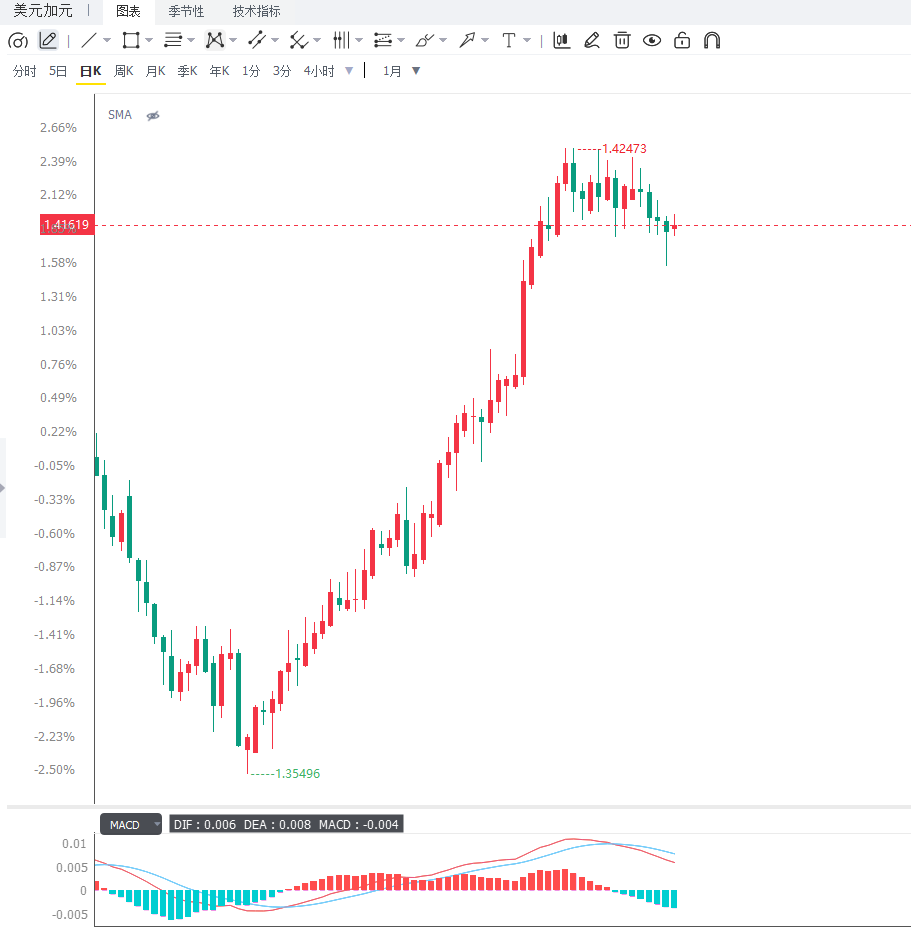The height and width of the screenshot is (934, 911).
Task: Click the 1.41619 current price label
Action: click(x=67, y=225)
